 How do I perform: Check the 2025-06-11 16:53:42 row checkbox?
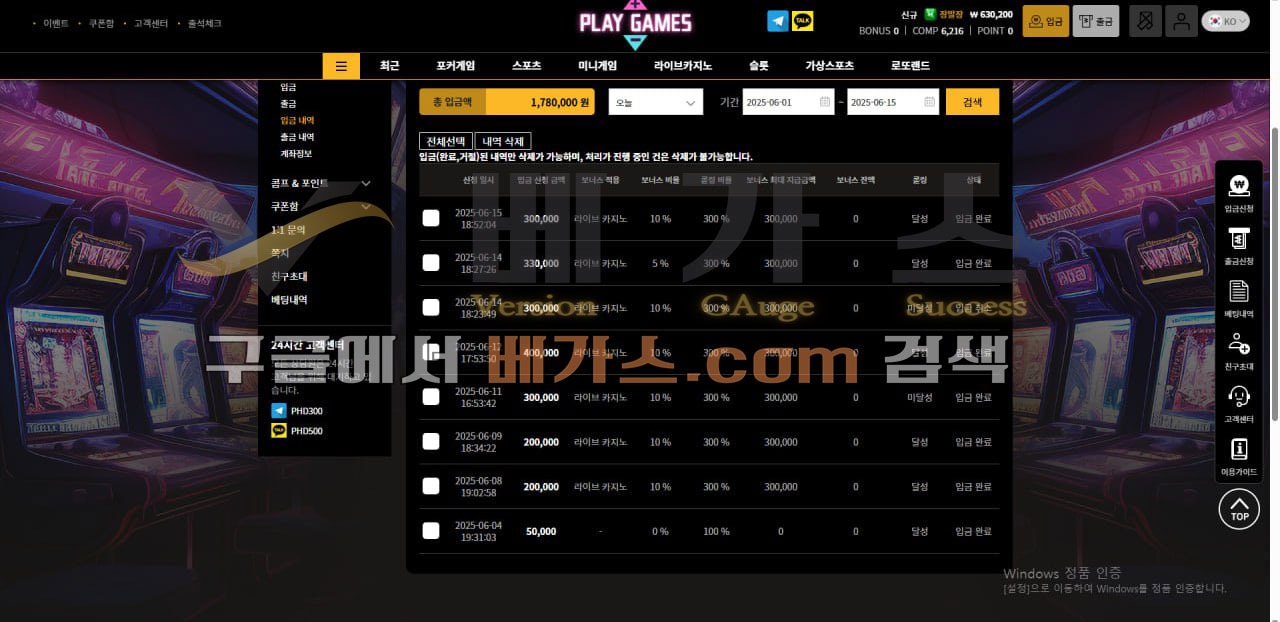[x=431, y=397]
